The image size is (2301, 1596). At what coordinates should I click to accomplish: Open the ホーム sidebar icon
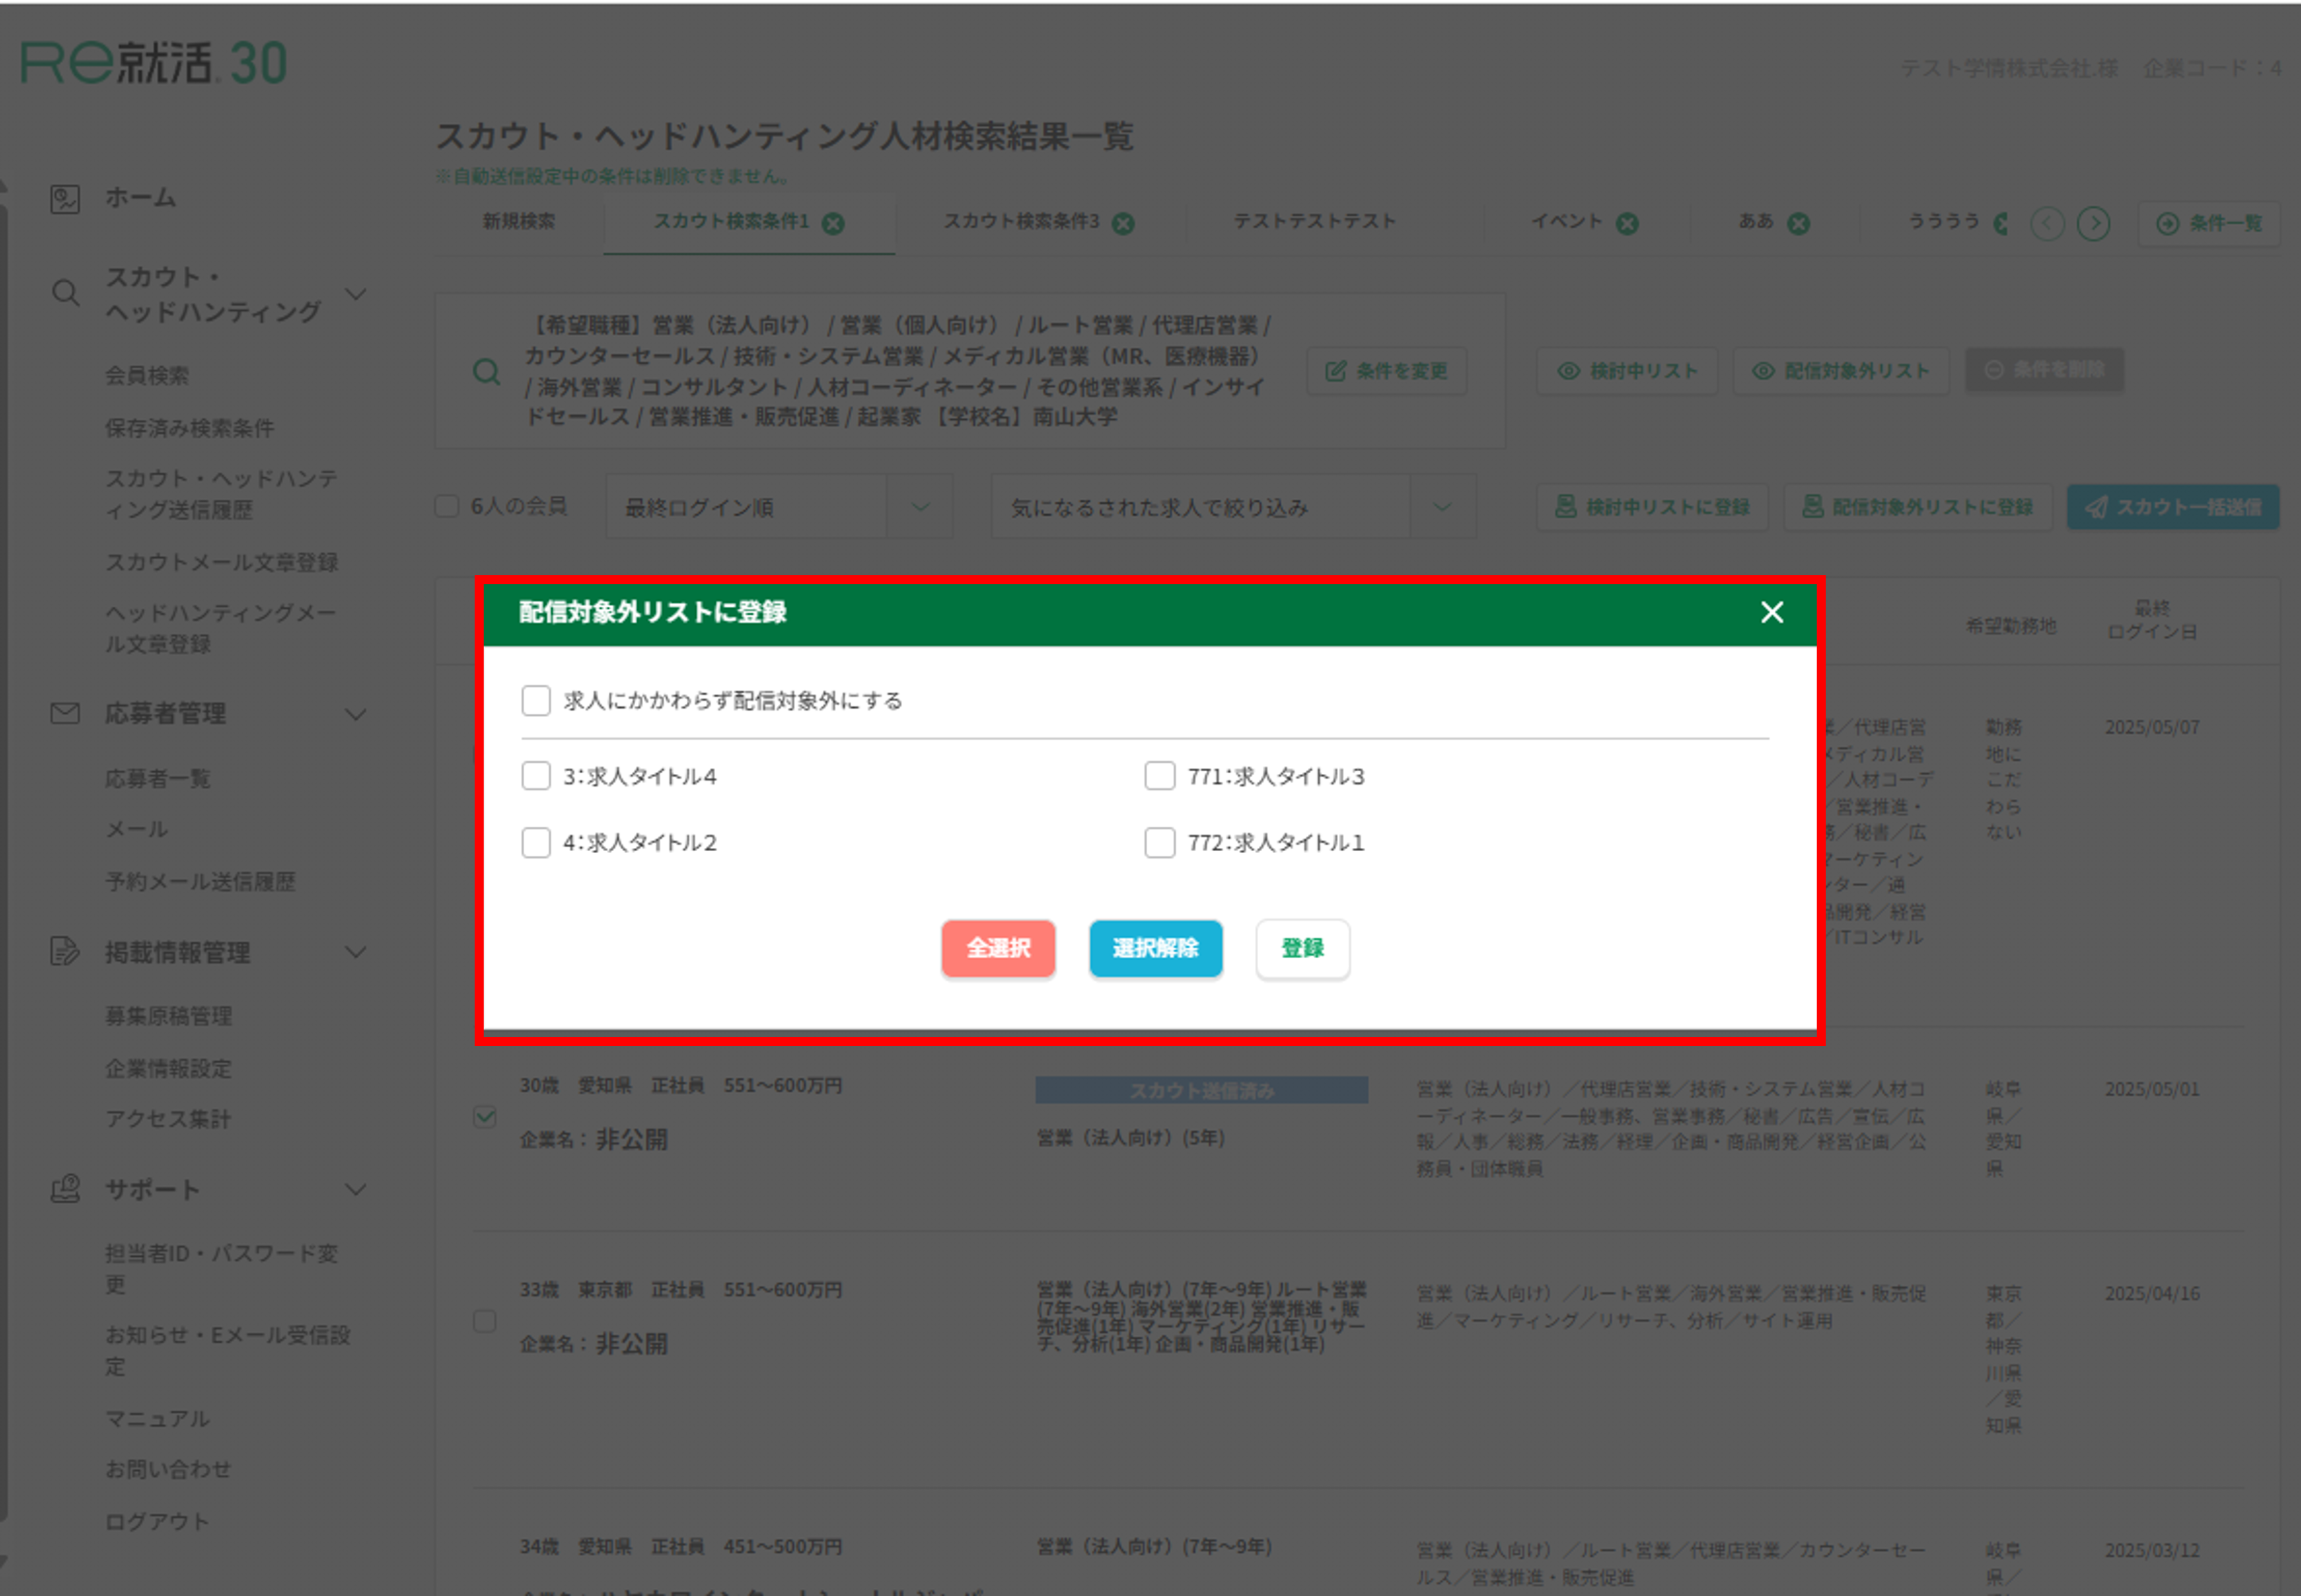point(65,198)
